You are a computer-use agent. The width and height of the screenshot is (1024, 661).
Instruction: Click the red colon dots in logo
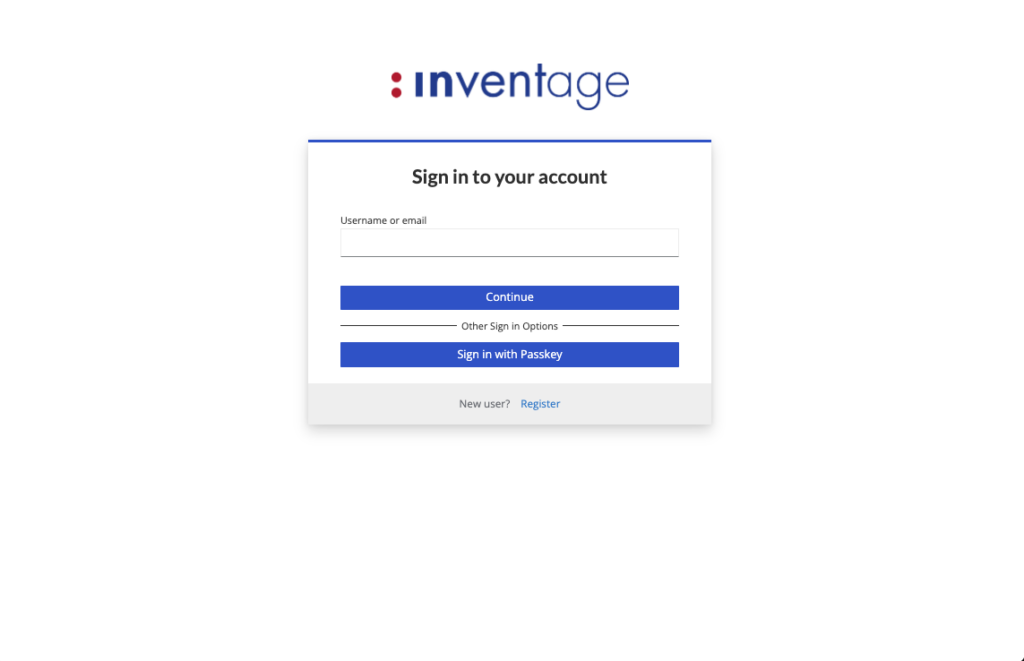pos(396,85)
